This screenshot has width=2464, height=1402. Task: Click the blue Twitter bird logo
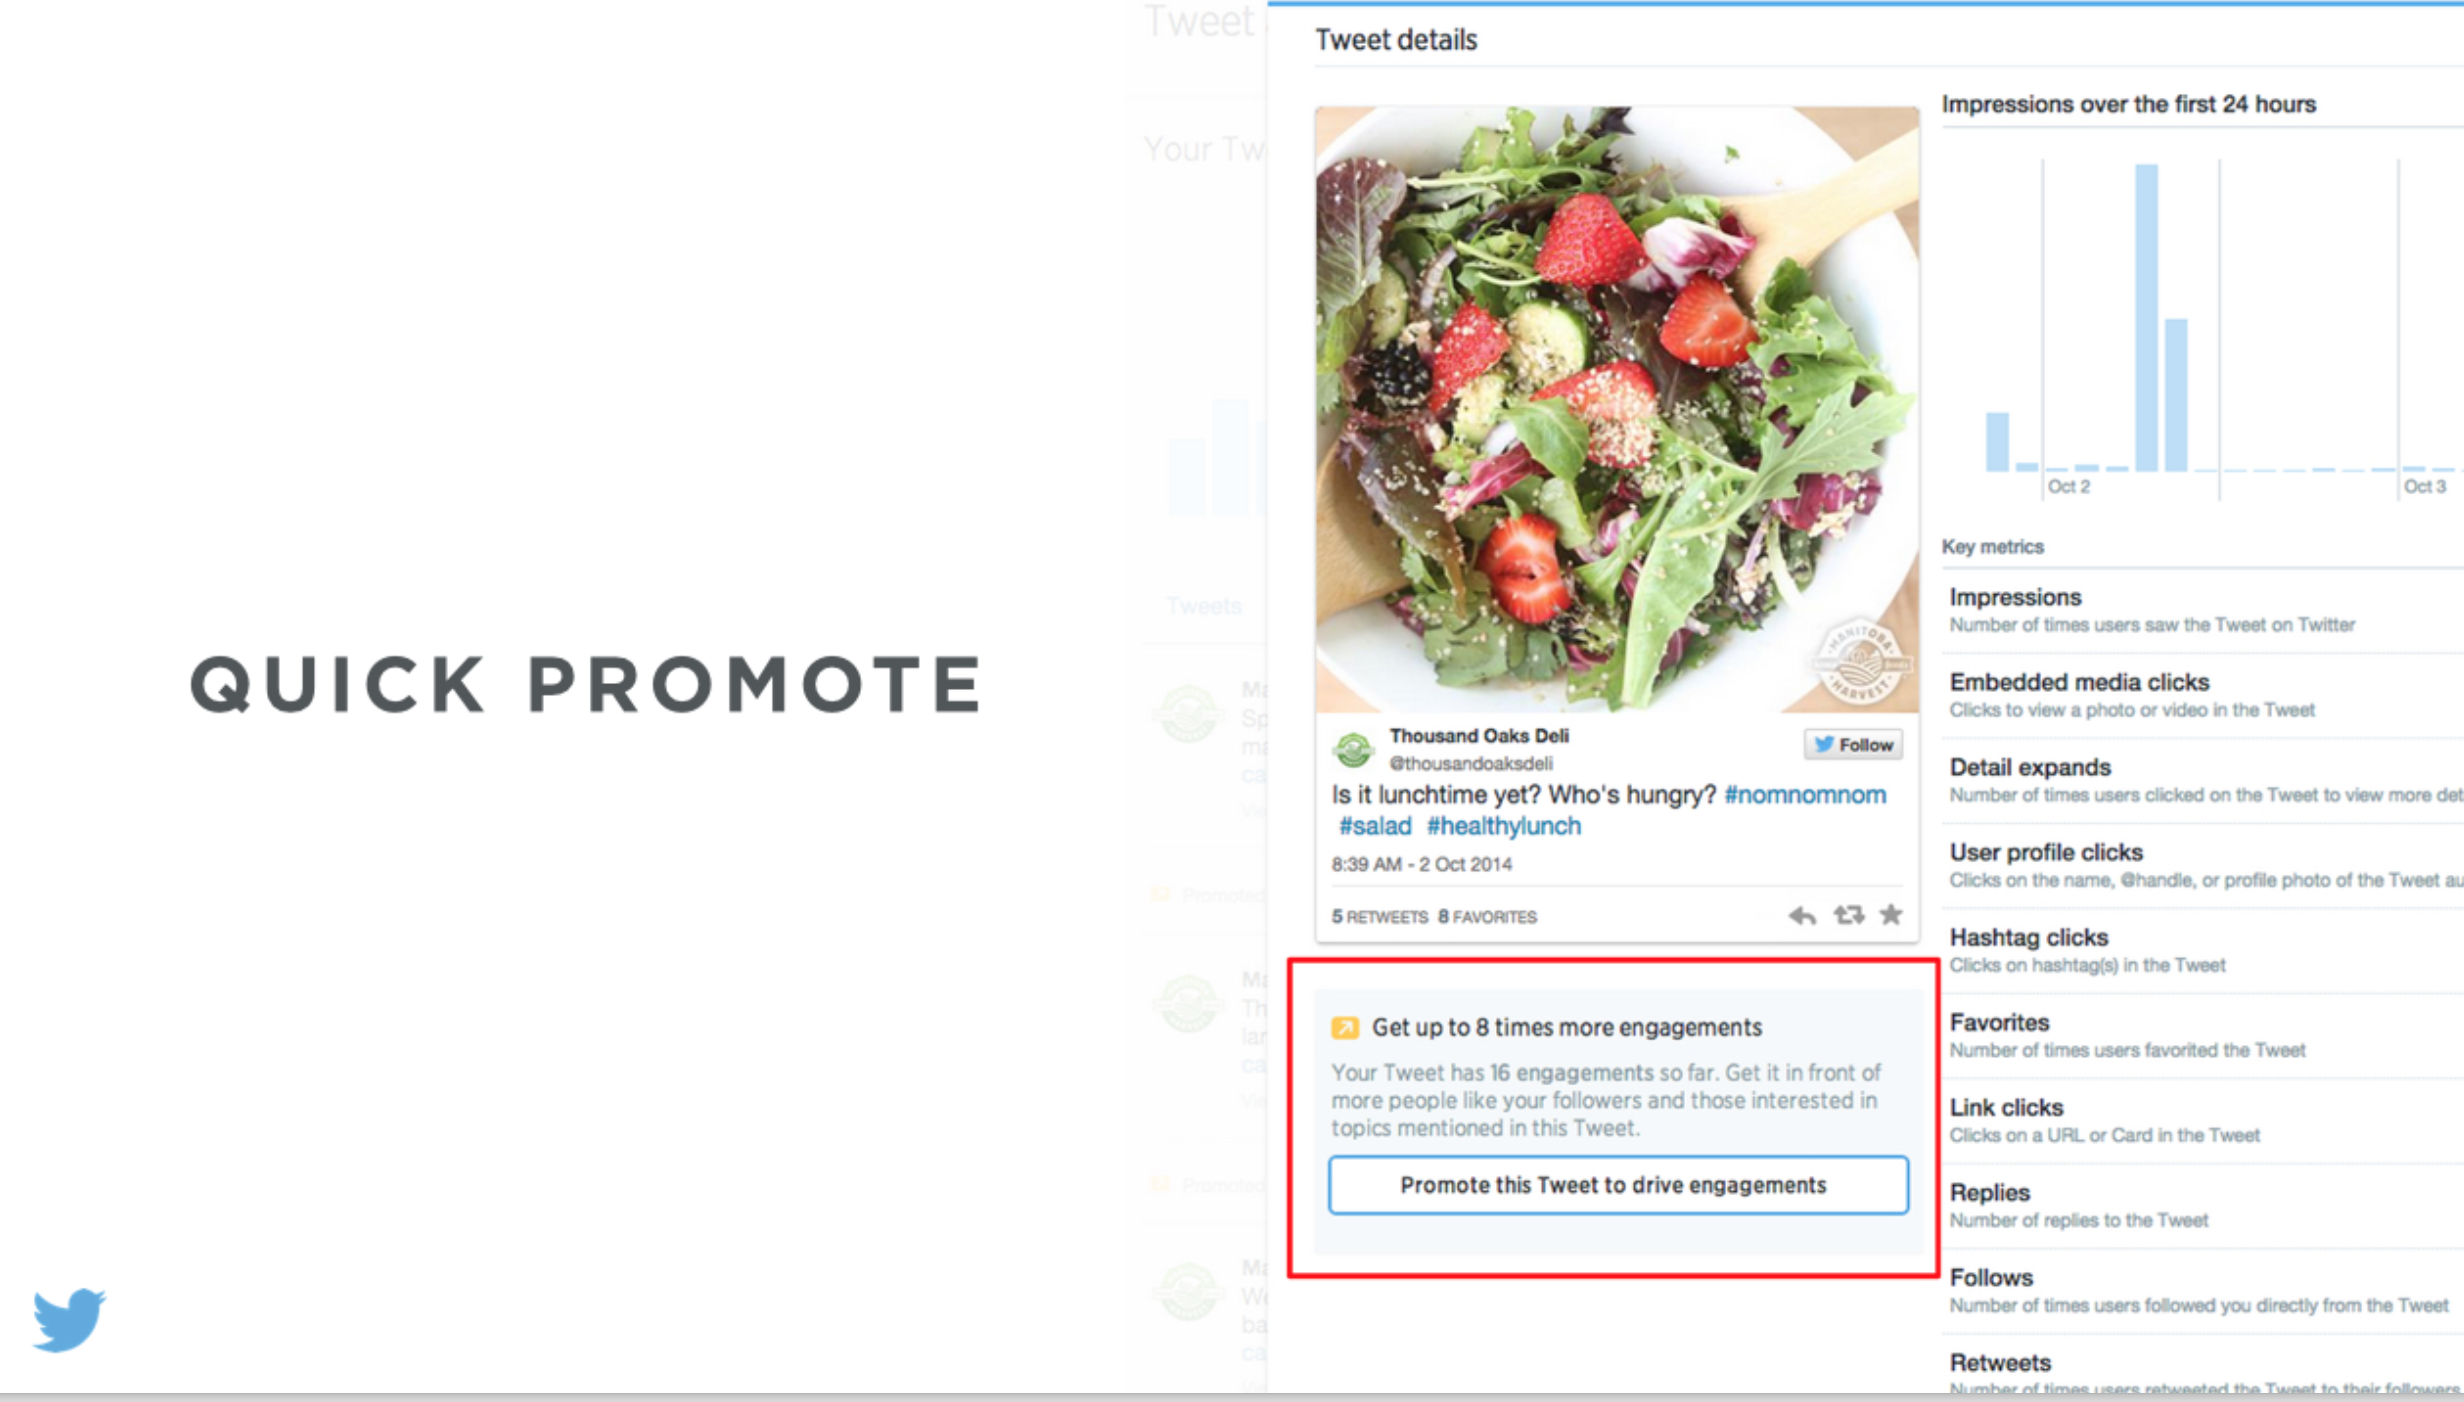pos(68,1320)
